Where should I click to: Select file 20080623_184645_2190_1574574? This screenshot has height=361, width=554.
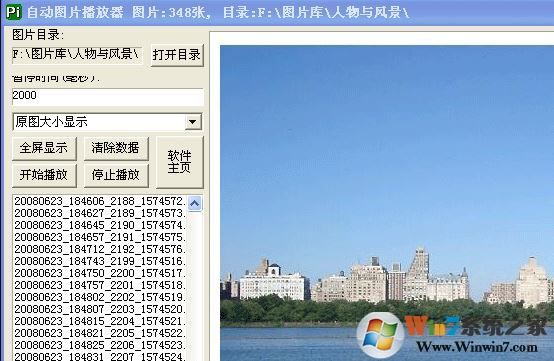click(x=100, y=225)
